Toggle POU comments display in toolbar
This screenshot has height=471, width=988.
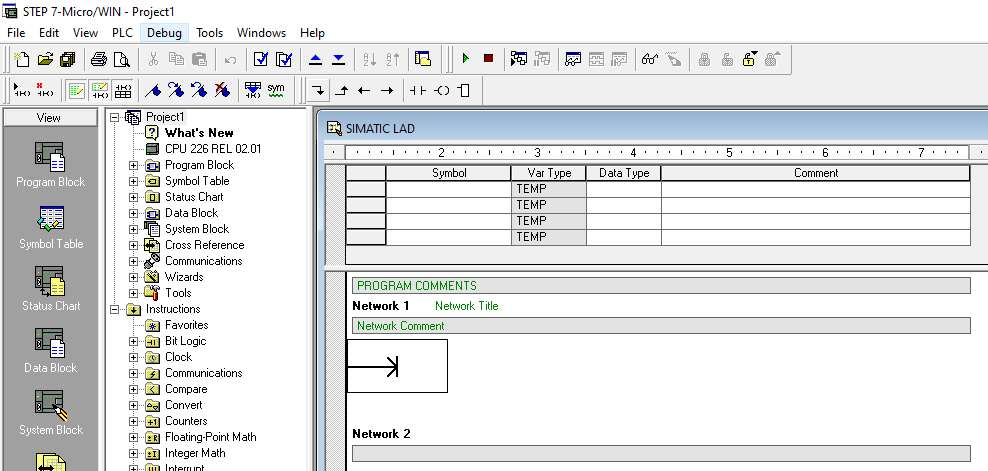click(x=77, y=90)
